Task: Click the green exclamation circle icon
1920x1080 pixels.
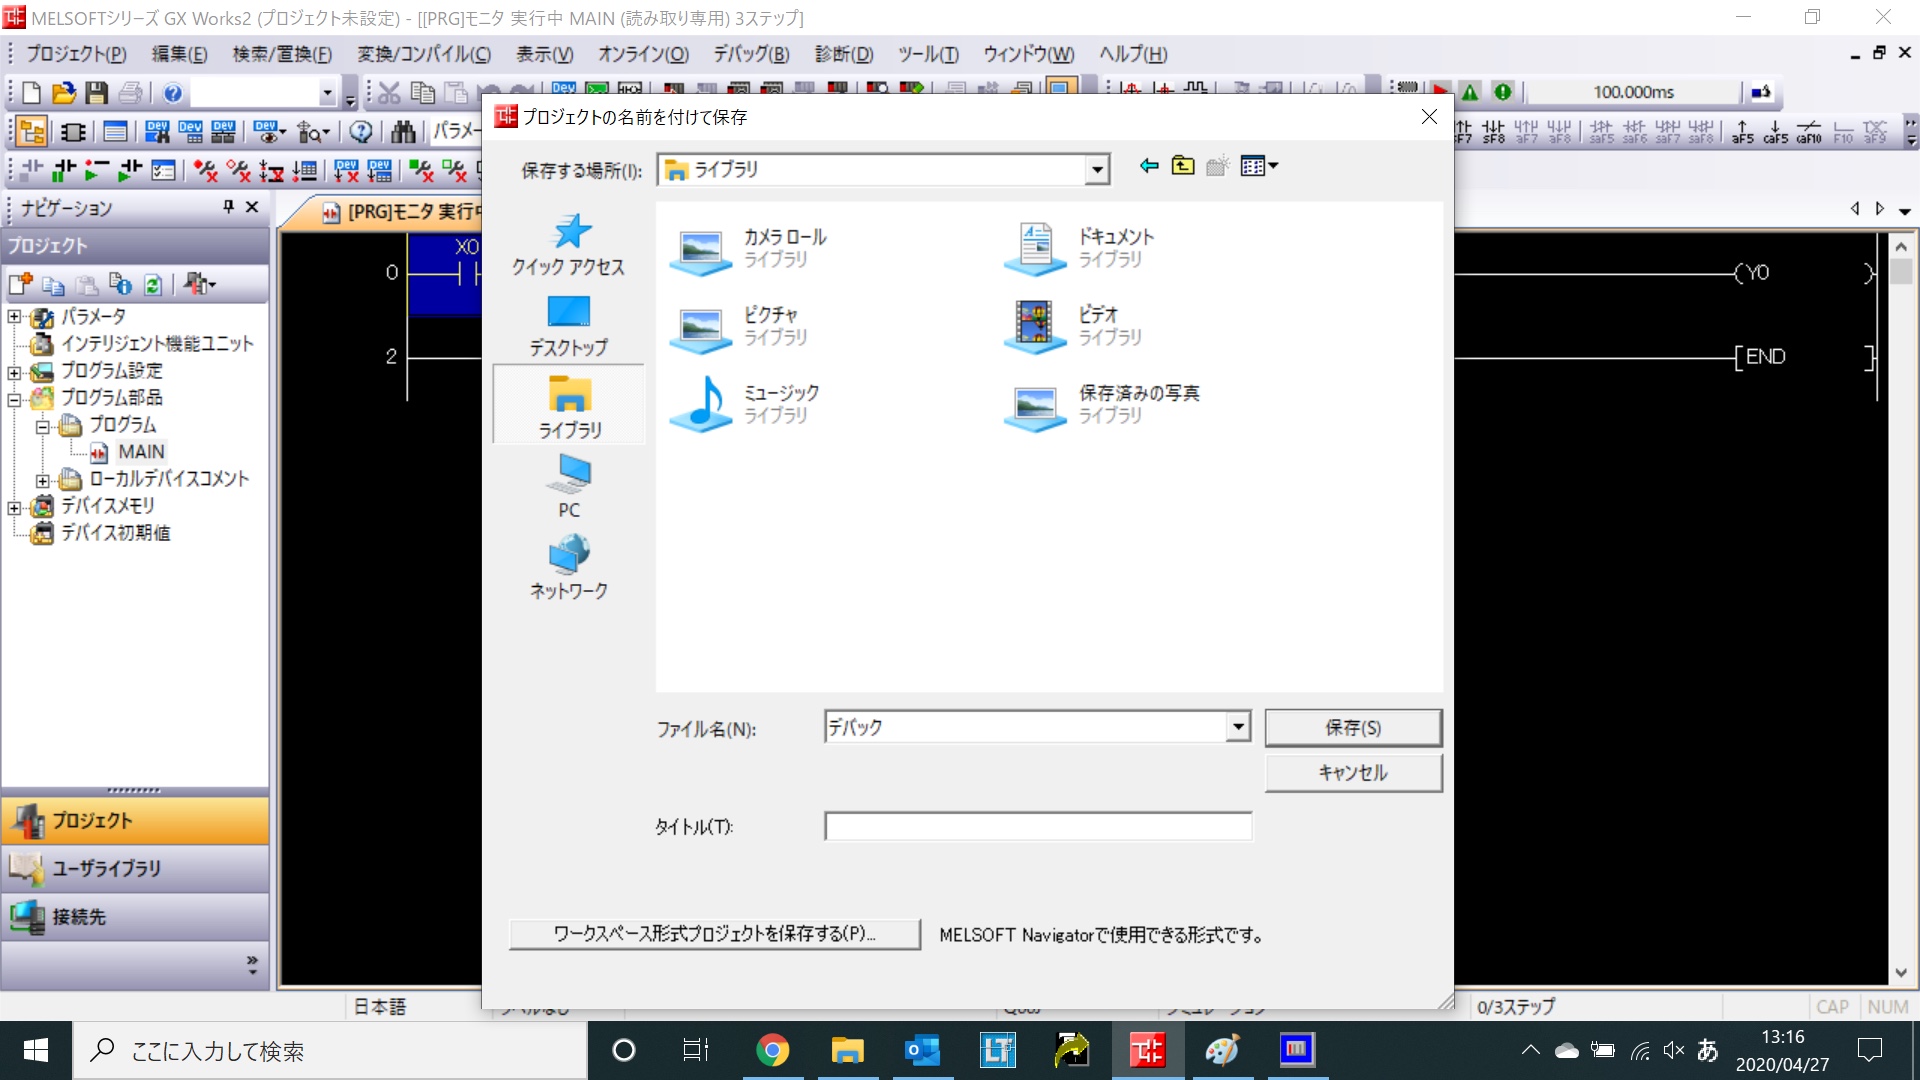Action: pyautogui.click(x=1503, y=92)
